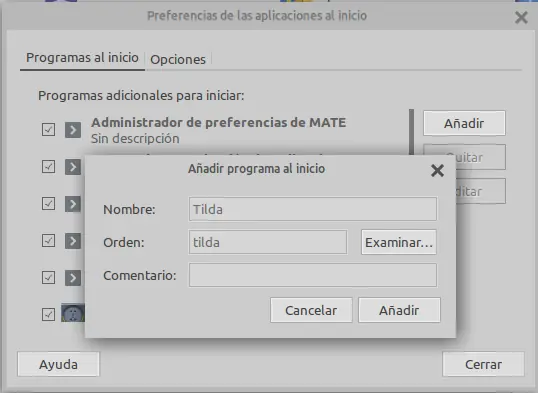Image resolution: width=538 pixels, height=393 pixels.
Task: Confirm with Añadir in the add program dialog
Action: coord(399,310)
